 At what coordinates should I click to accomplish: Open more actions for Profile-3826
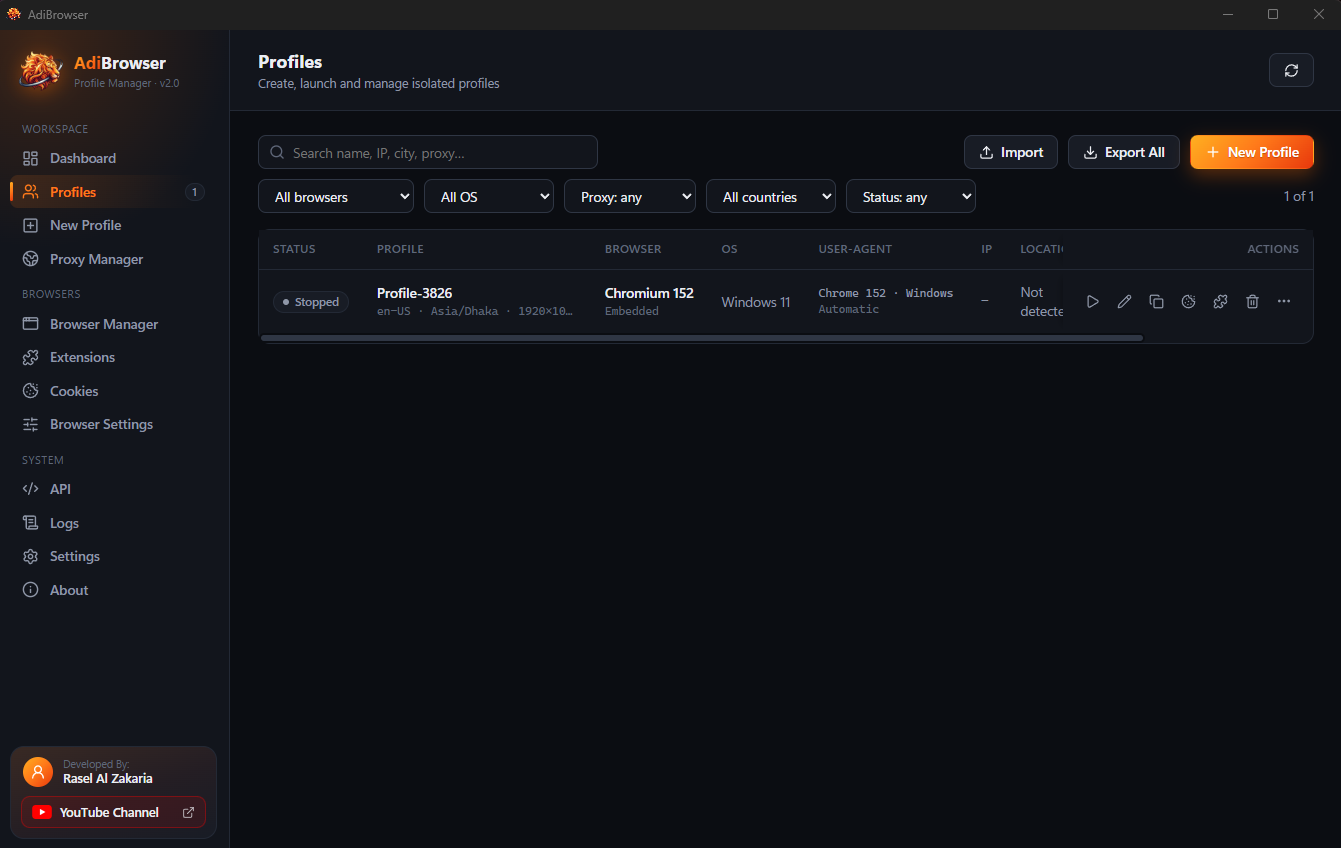(1284, 301)
